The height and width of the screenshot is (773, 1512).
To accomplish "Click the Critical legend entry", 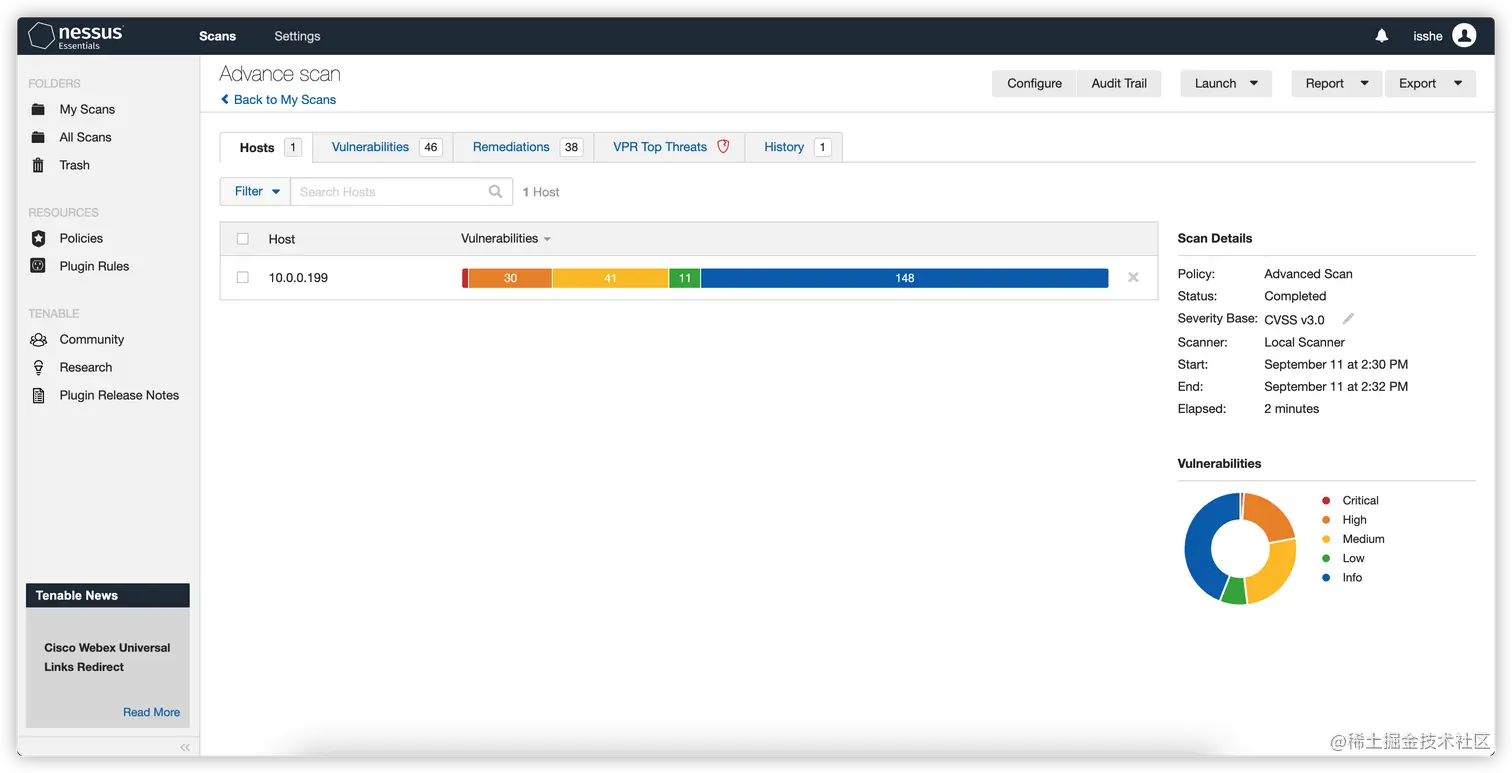I will tap(1350, 500).
